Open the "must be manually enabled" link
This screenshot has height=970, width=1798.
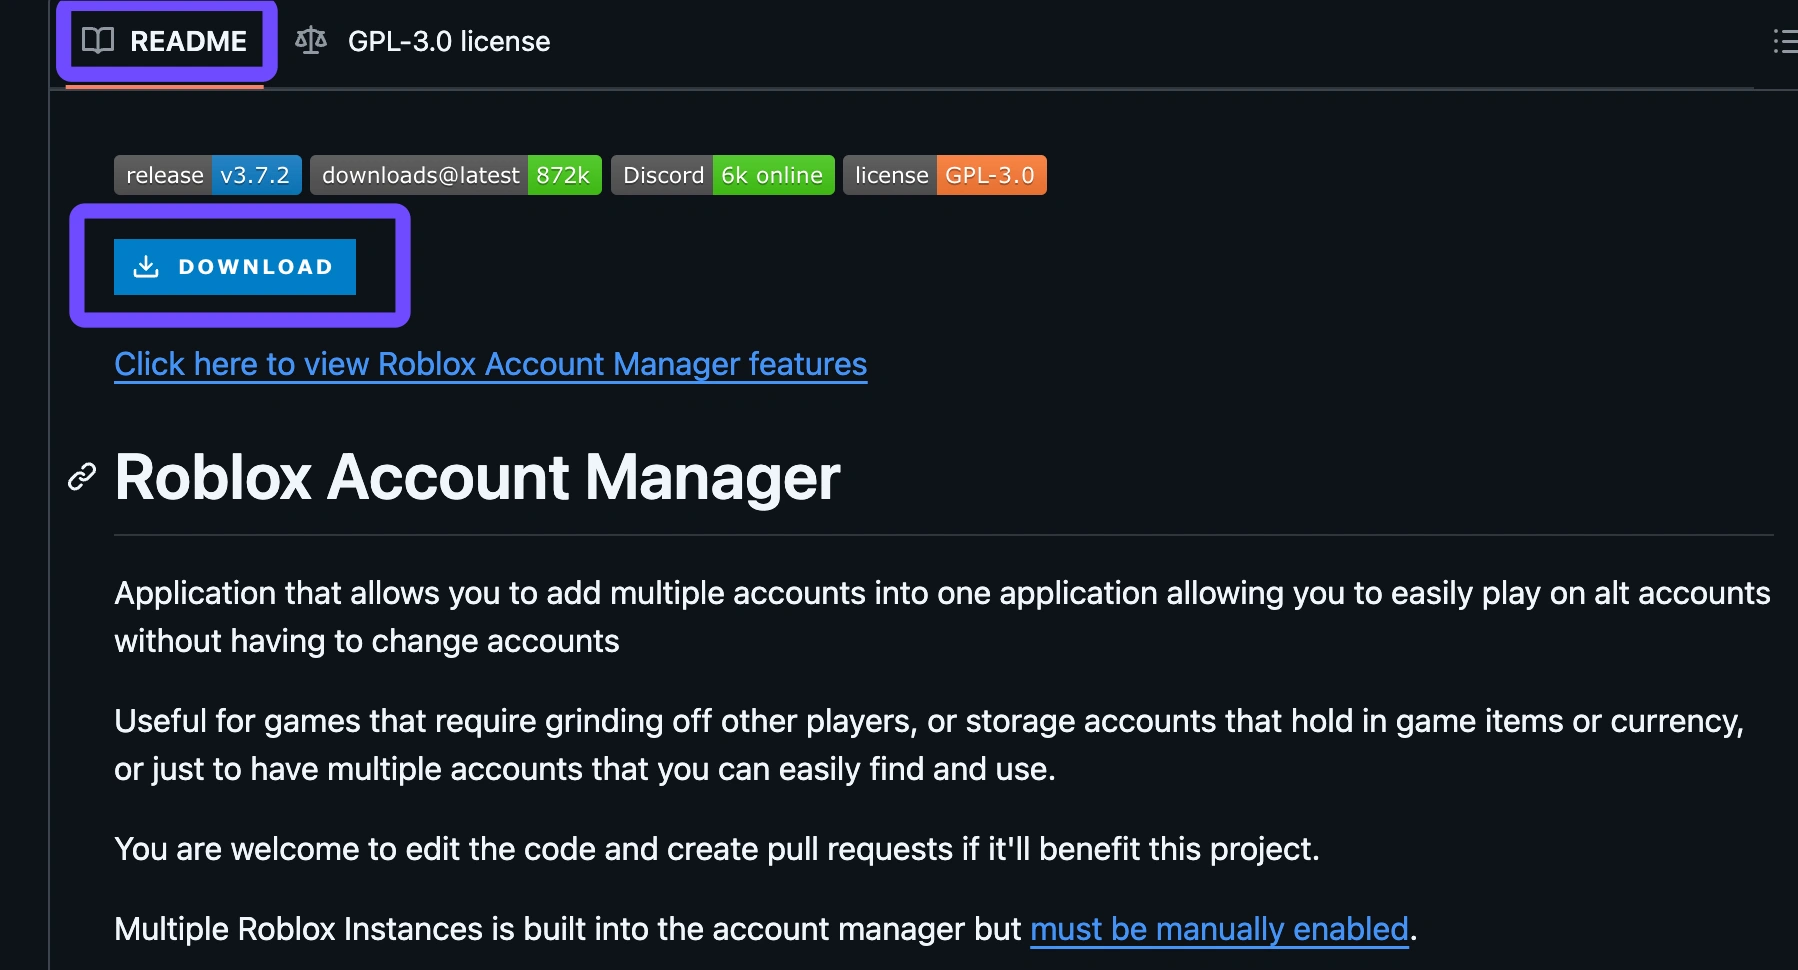(1219, 929)
